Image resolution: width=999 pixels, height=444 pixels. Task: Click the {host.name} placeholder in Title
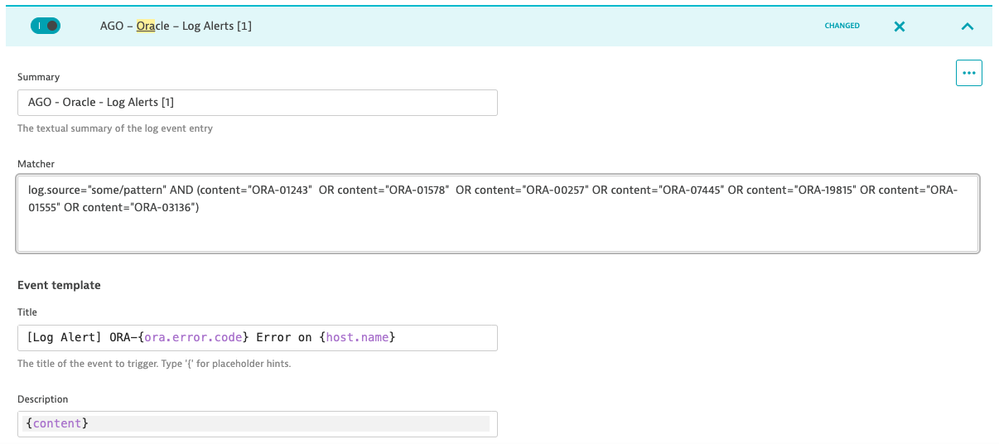(357, 338)
